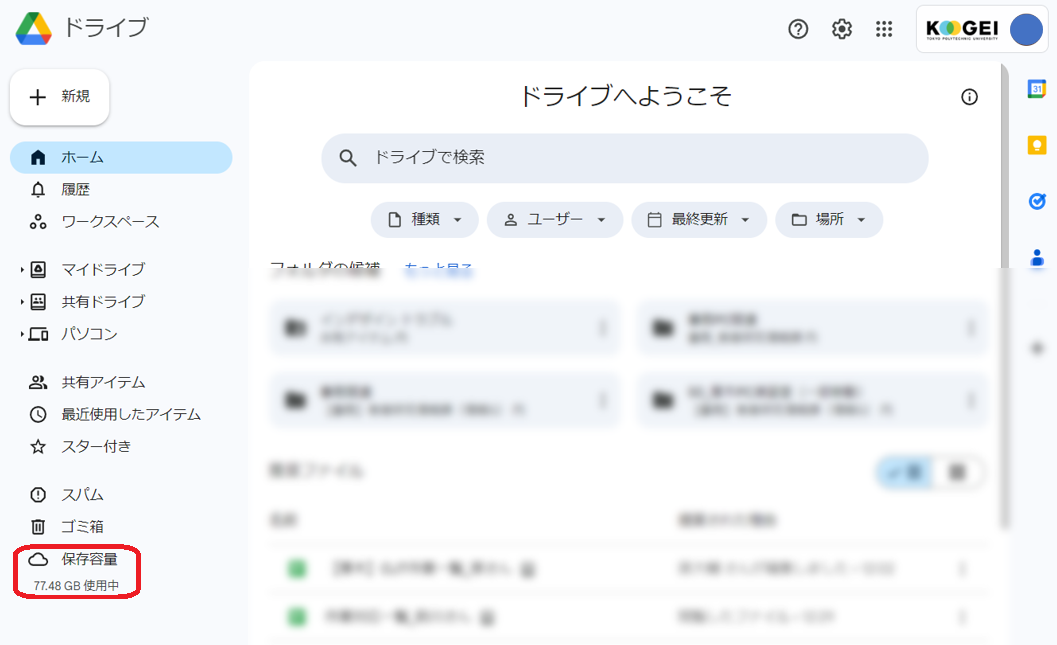The height and width of the screenshot is (645, 1057).
Task: Click the Google Drive logo
Action: click(34, 28)
